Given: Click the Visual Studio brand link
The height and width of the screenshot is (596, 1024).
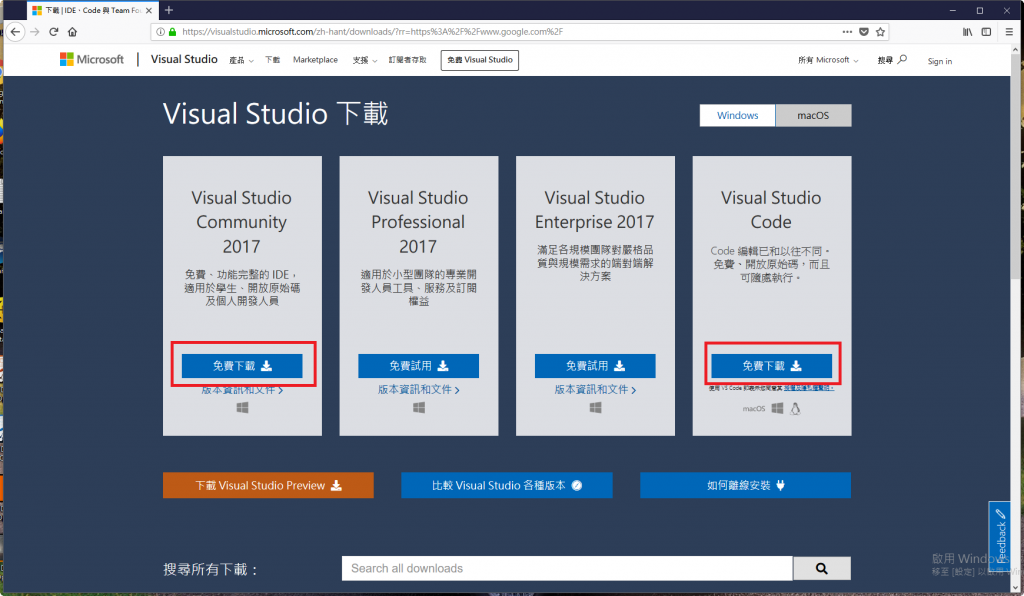Looking at the screenshot, I should pos(184,59).
